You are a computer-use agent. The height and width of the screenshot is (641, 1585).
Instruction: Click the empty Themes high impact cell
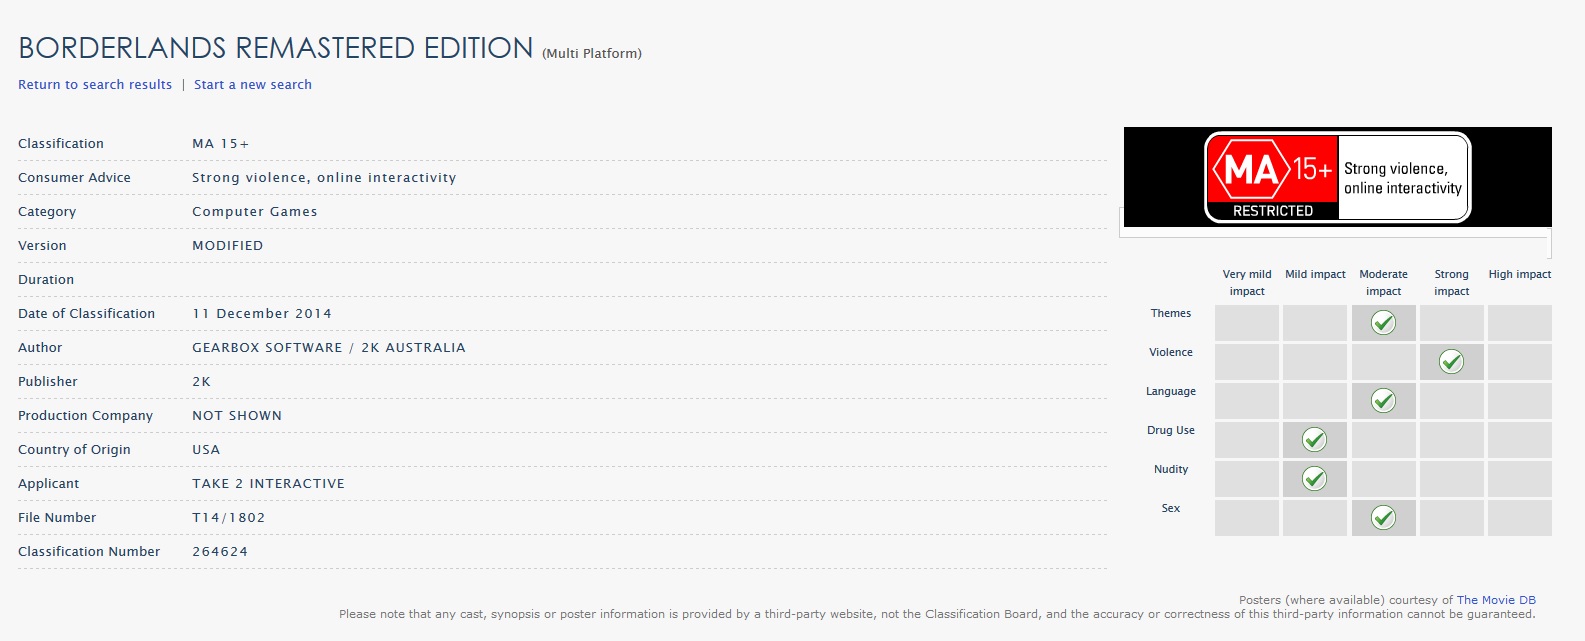click(x=1520, y=323)
